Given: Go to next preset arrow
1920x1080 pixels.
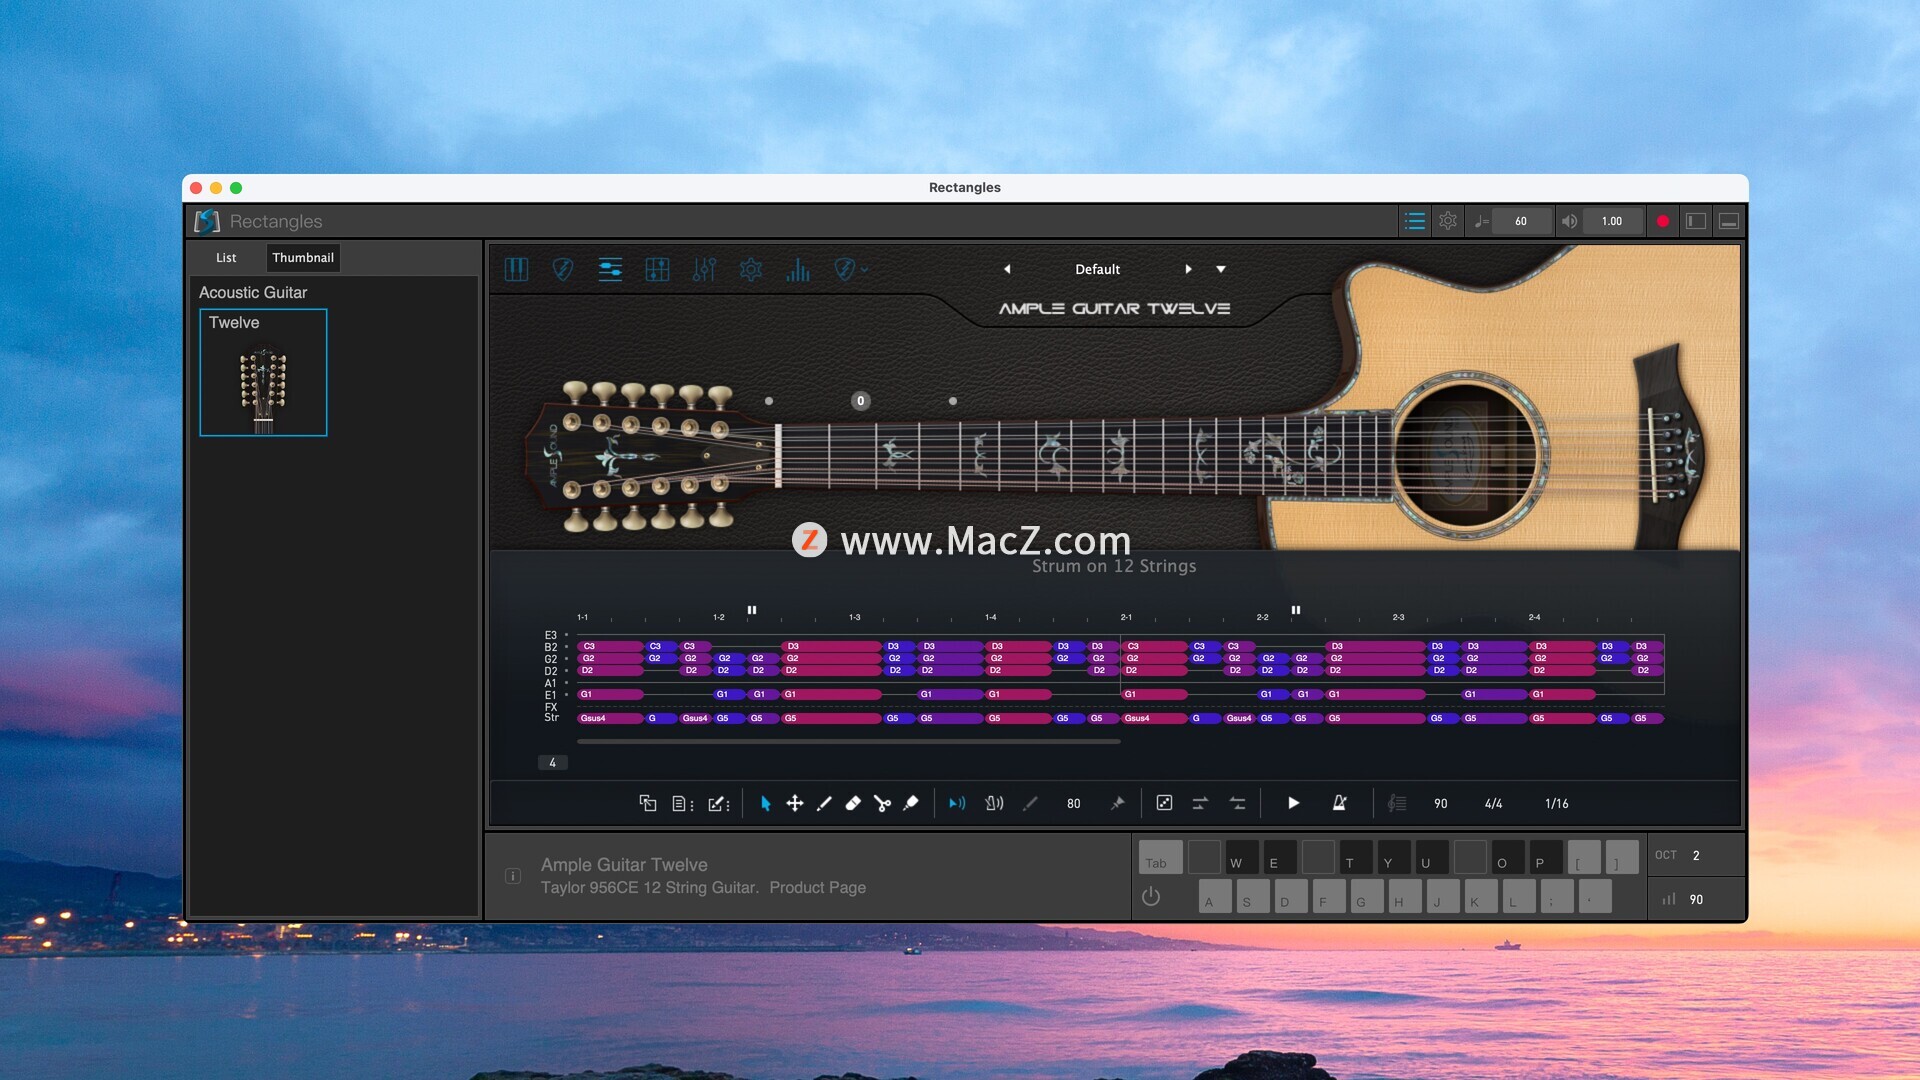Looking at the screenshot, I should pos(1188,269).
